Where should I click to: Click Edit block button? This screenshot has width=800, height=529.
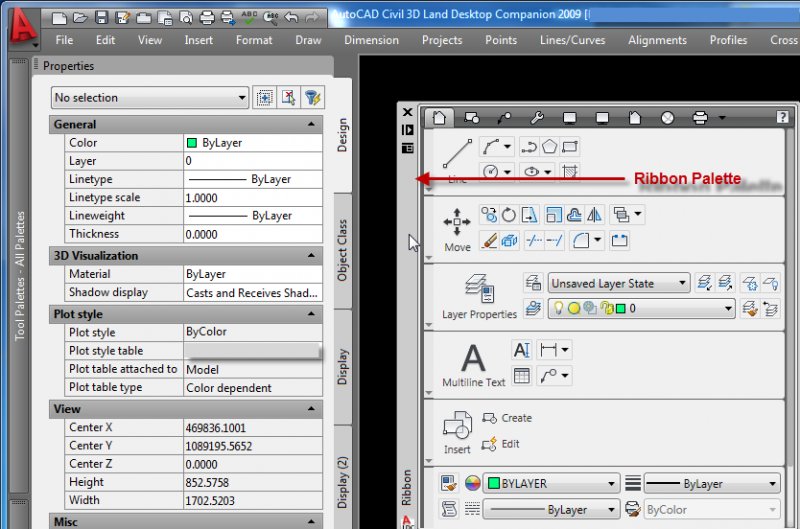[x=501, y=444]
